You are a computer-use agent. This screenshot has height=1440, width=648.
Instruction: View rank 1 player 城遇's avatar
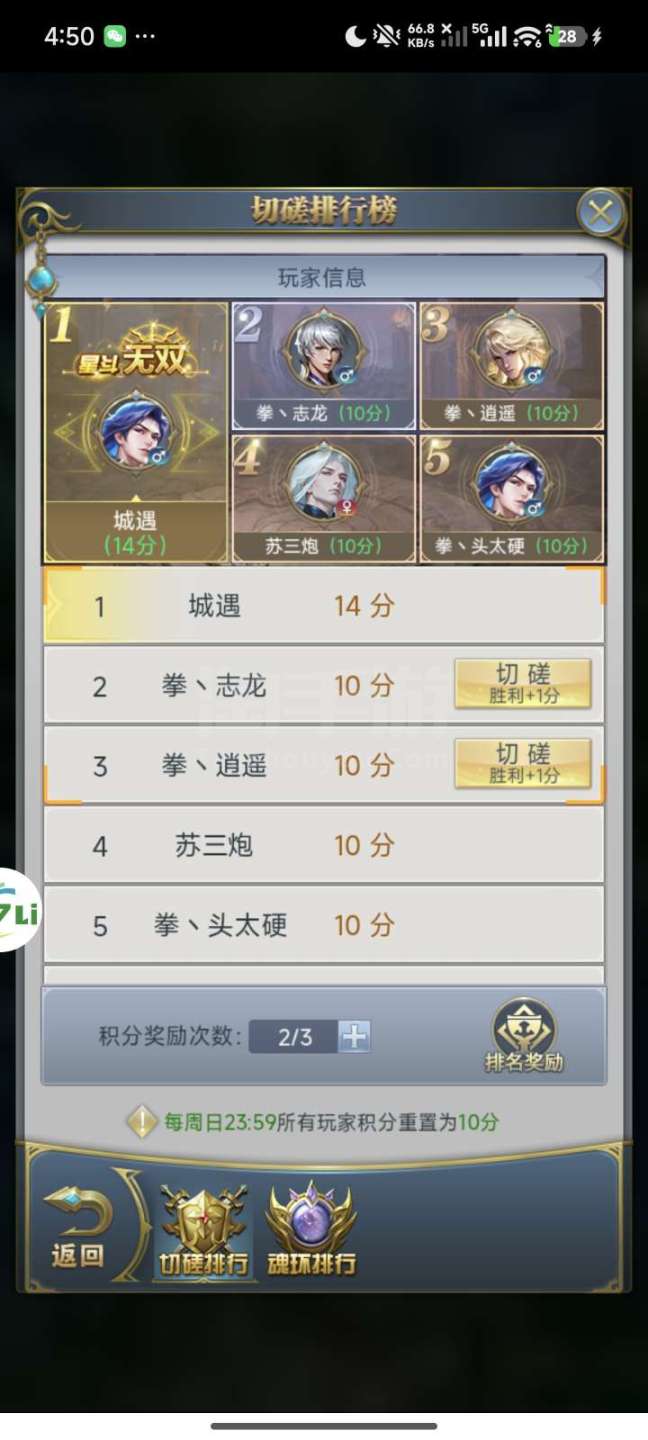pyautogui.click(x=135, y=432)
